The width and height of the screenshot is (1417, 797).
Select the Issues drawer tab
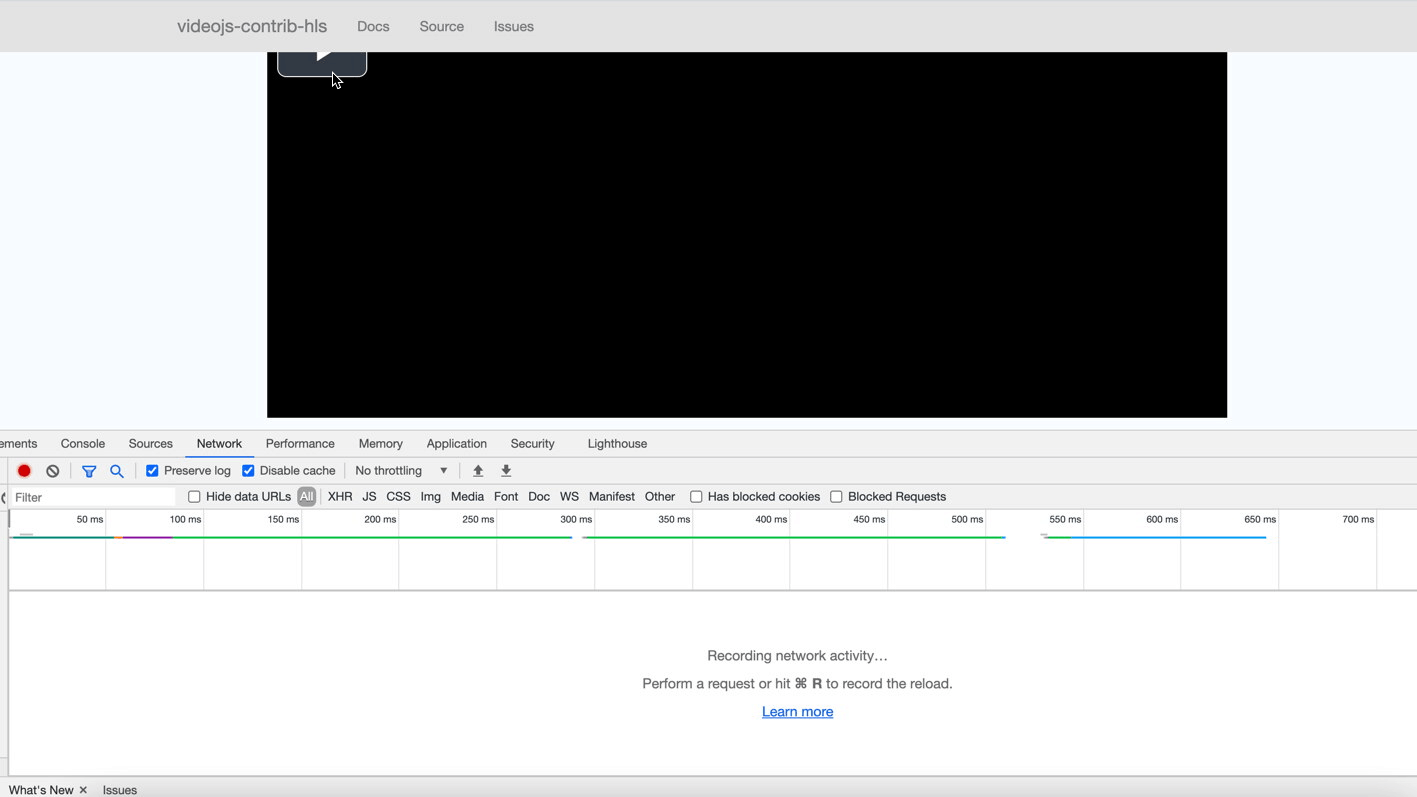point(120,790)
